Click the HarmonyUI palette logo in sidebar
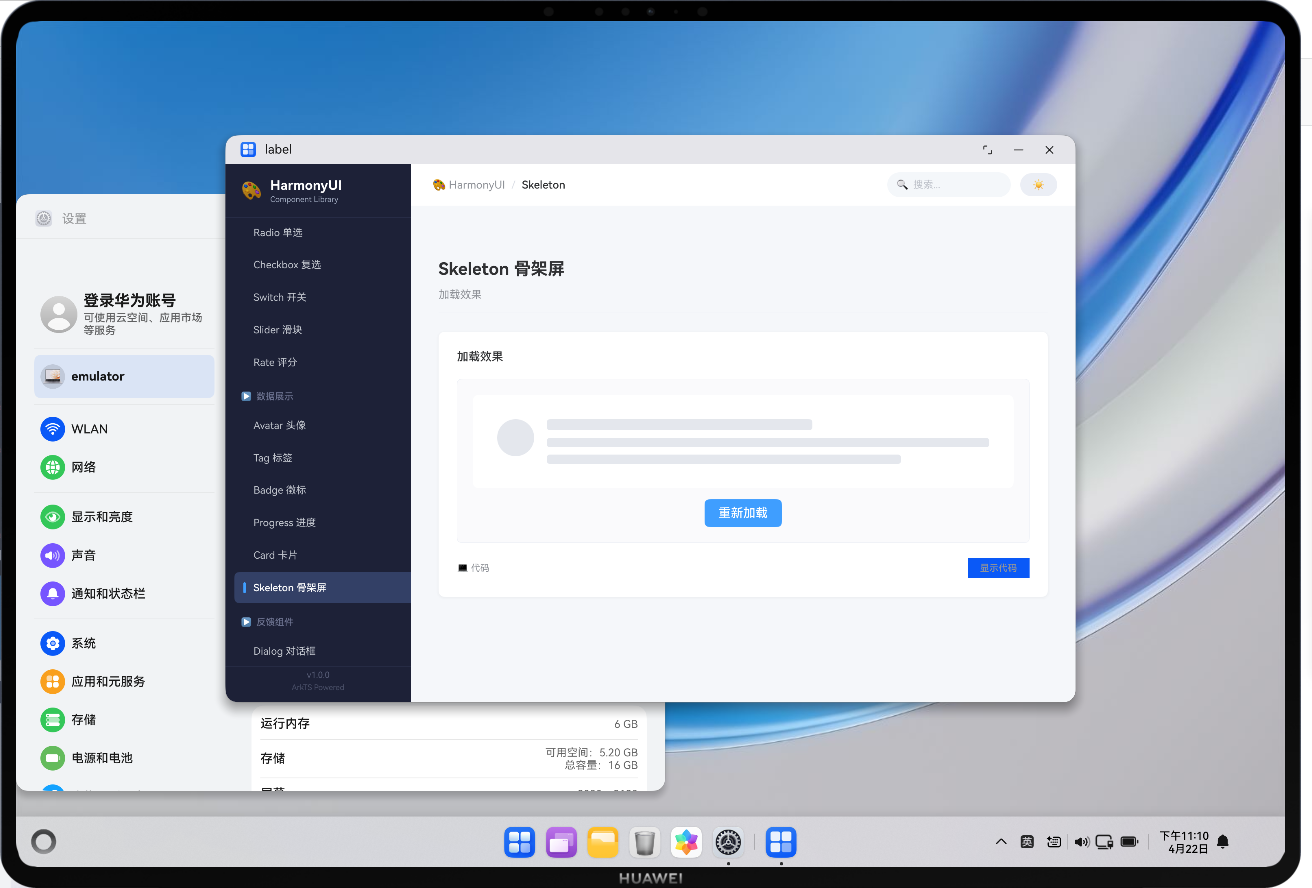The width and height of the screenshot is (1312, 888). point(251,190)
